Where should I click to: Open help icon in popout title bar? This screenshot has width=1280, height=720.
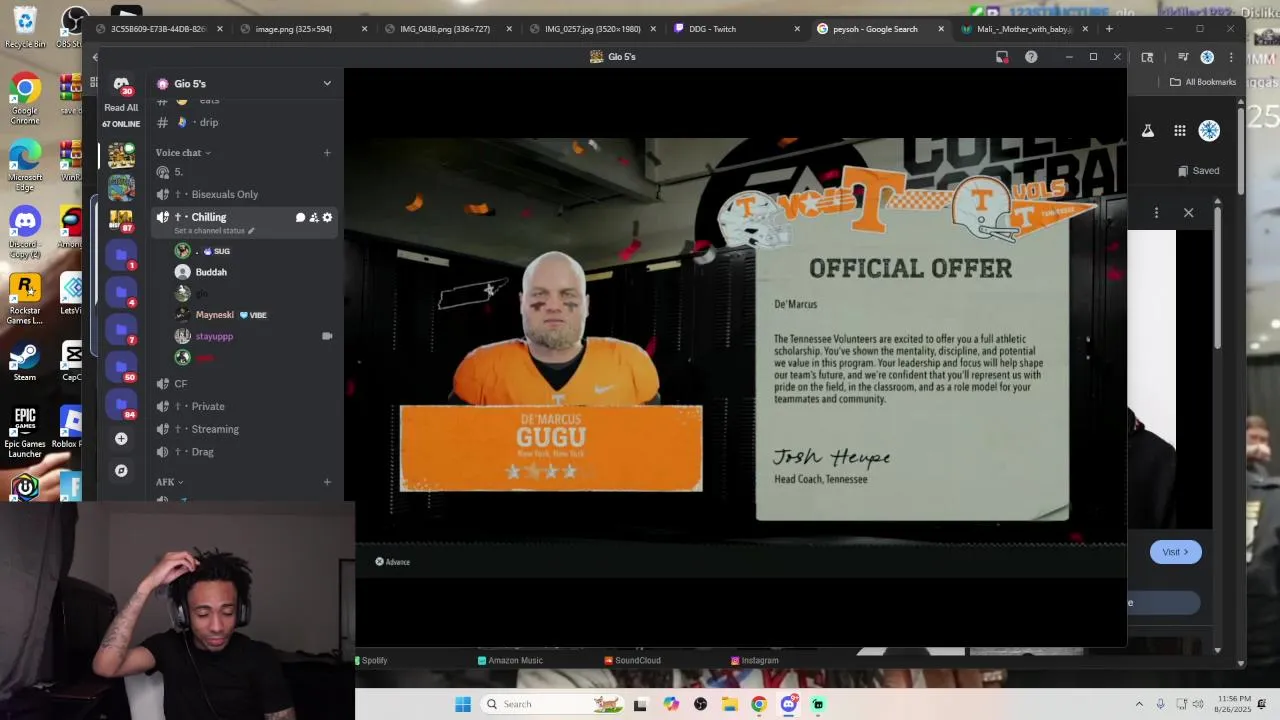1031,57
